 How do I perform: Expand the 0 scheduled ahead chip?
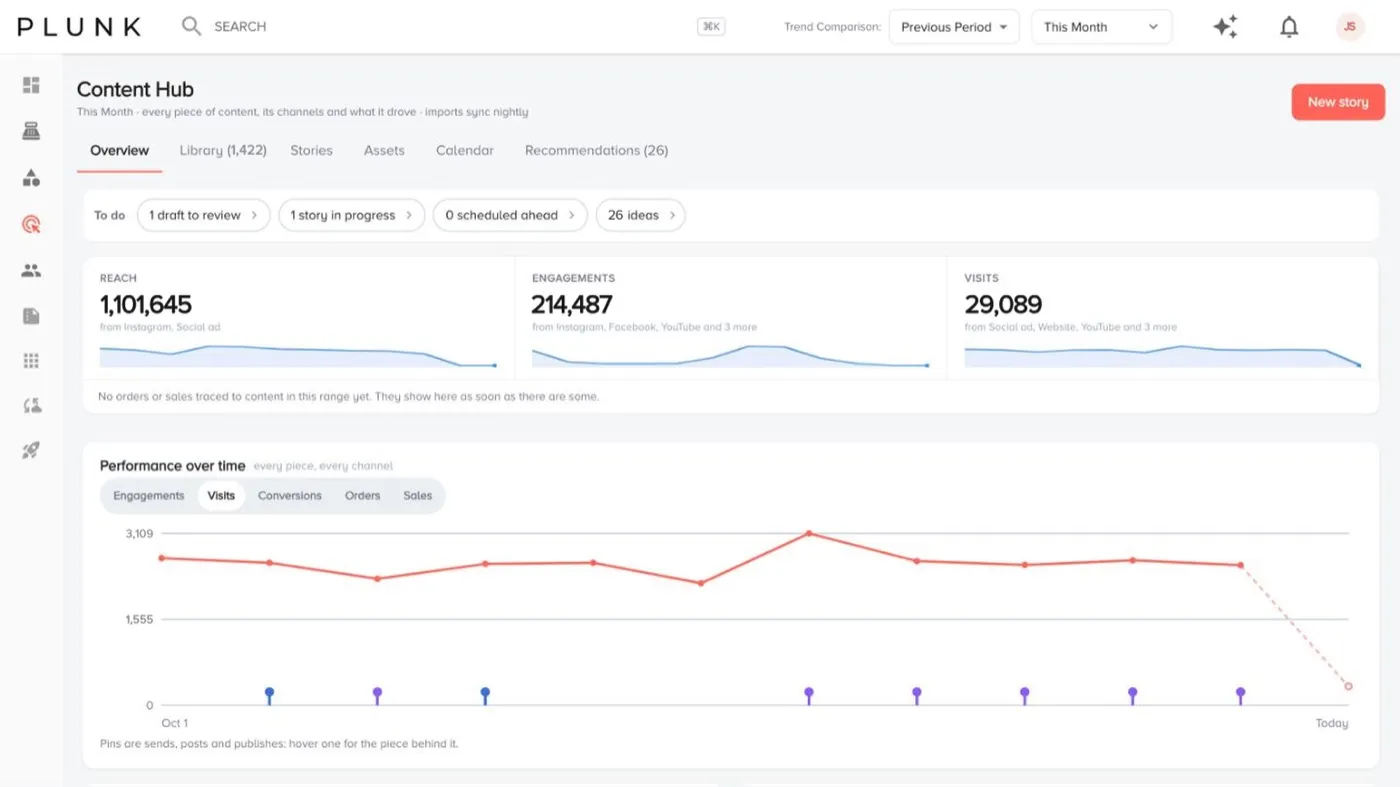coord(510,215)
